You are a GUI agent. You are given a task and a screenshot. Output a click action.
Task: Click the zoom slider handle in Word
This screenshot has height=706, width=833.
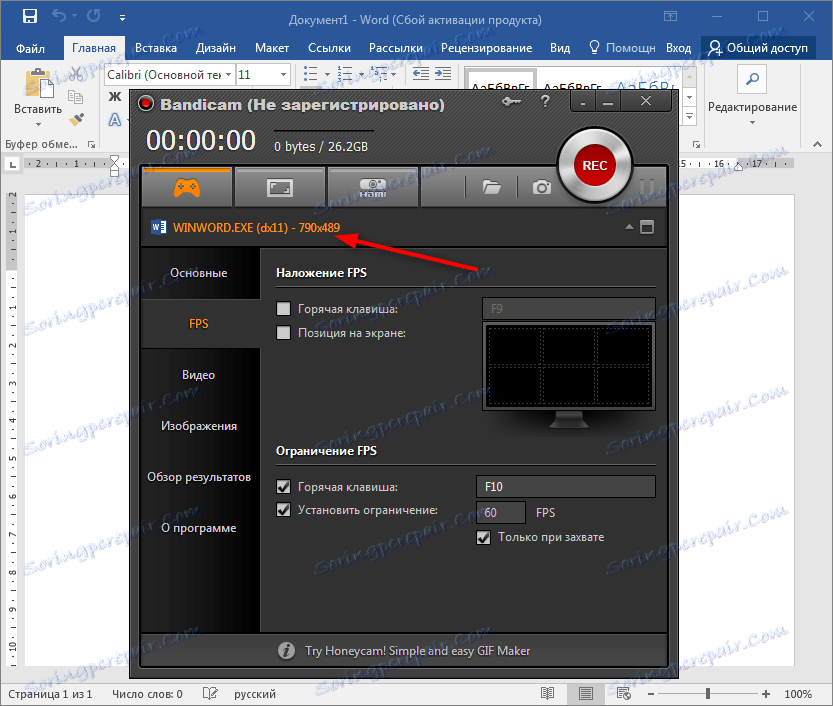[708, 693]
